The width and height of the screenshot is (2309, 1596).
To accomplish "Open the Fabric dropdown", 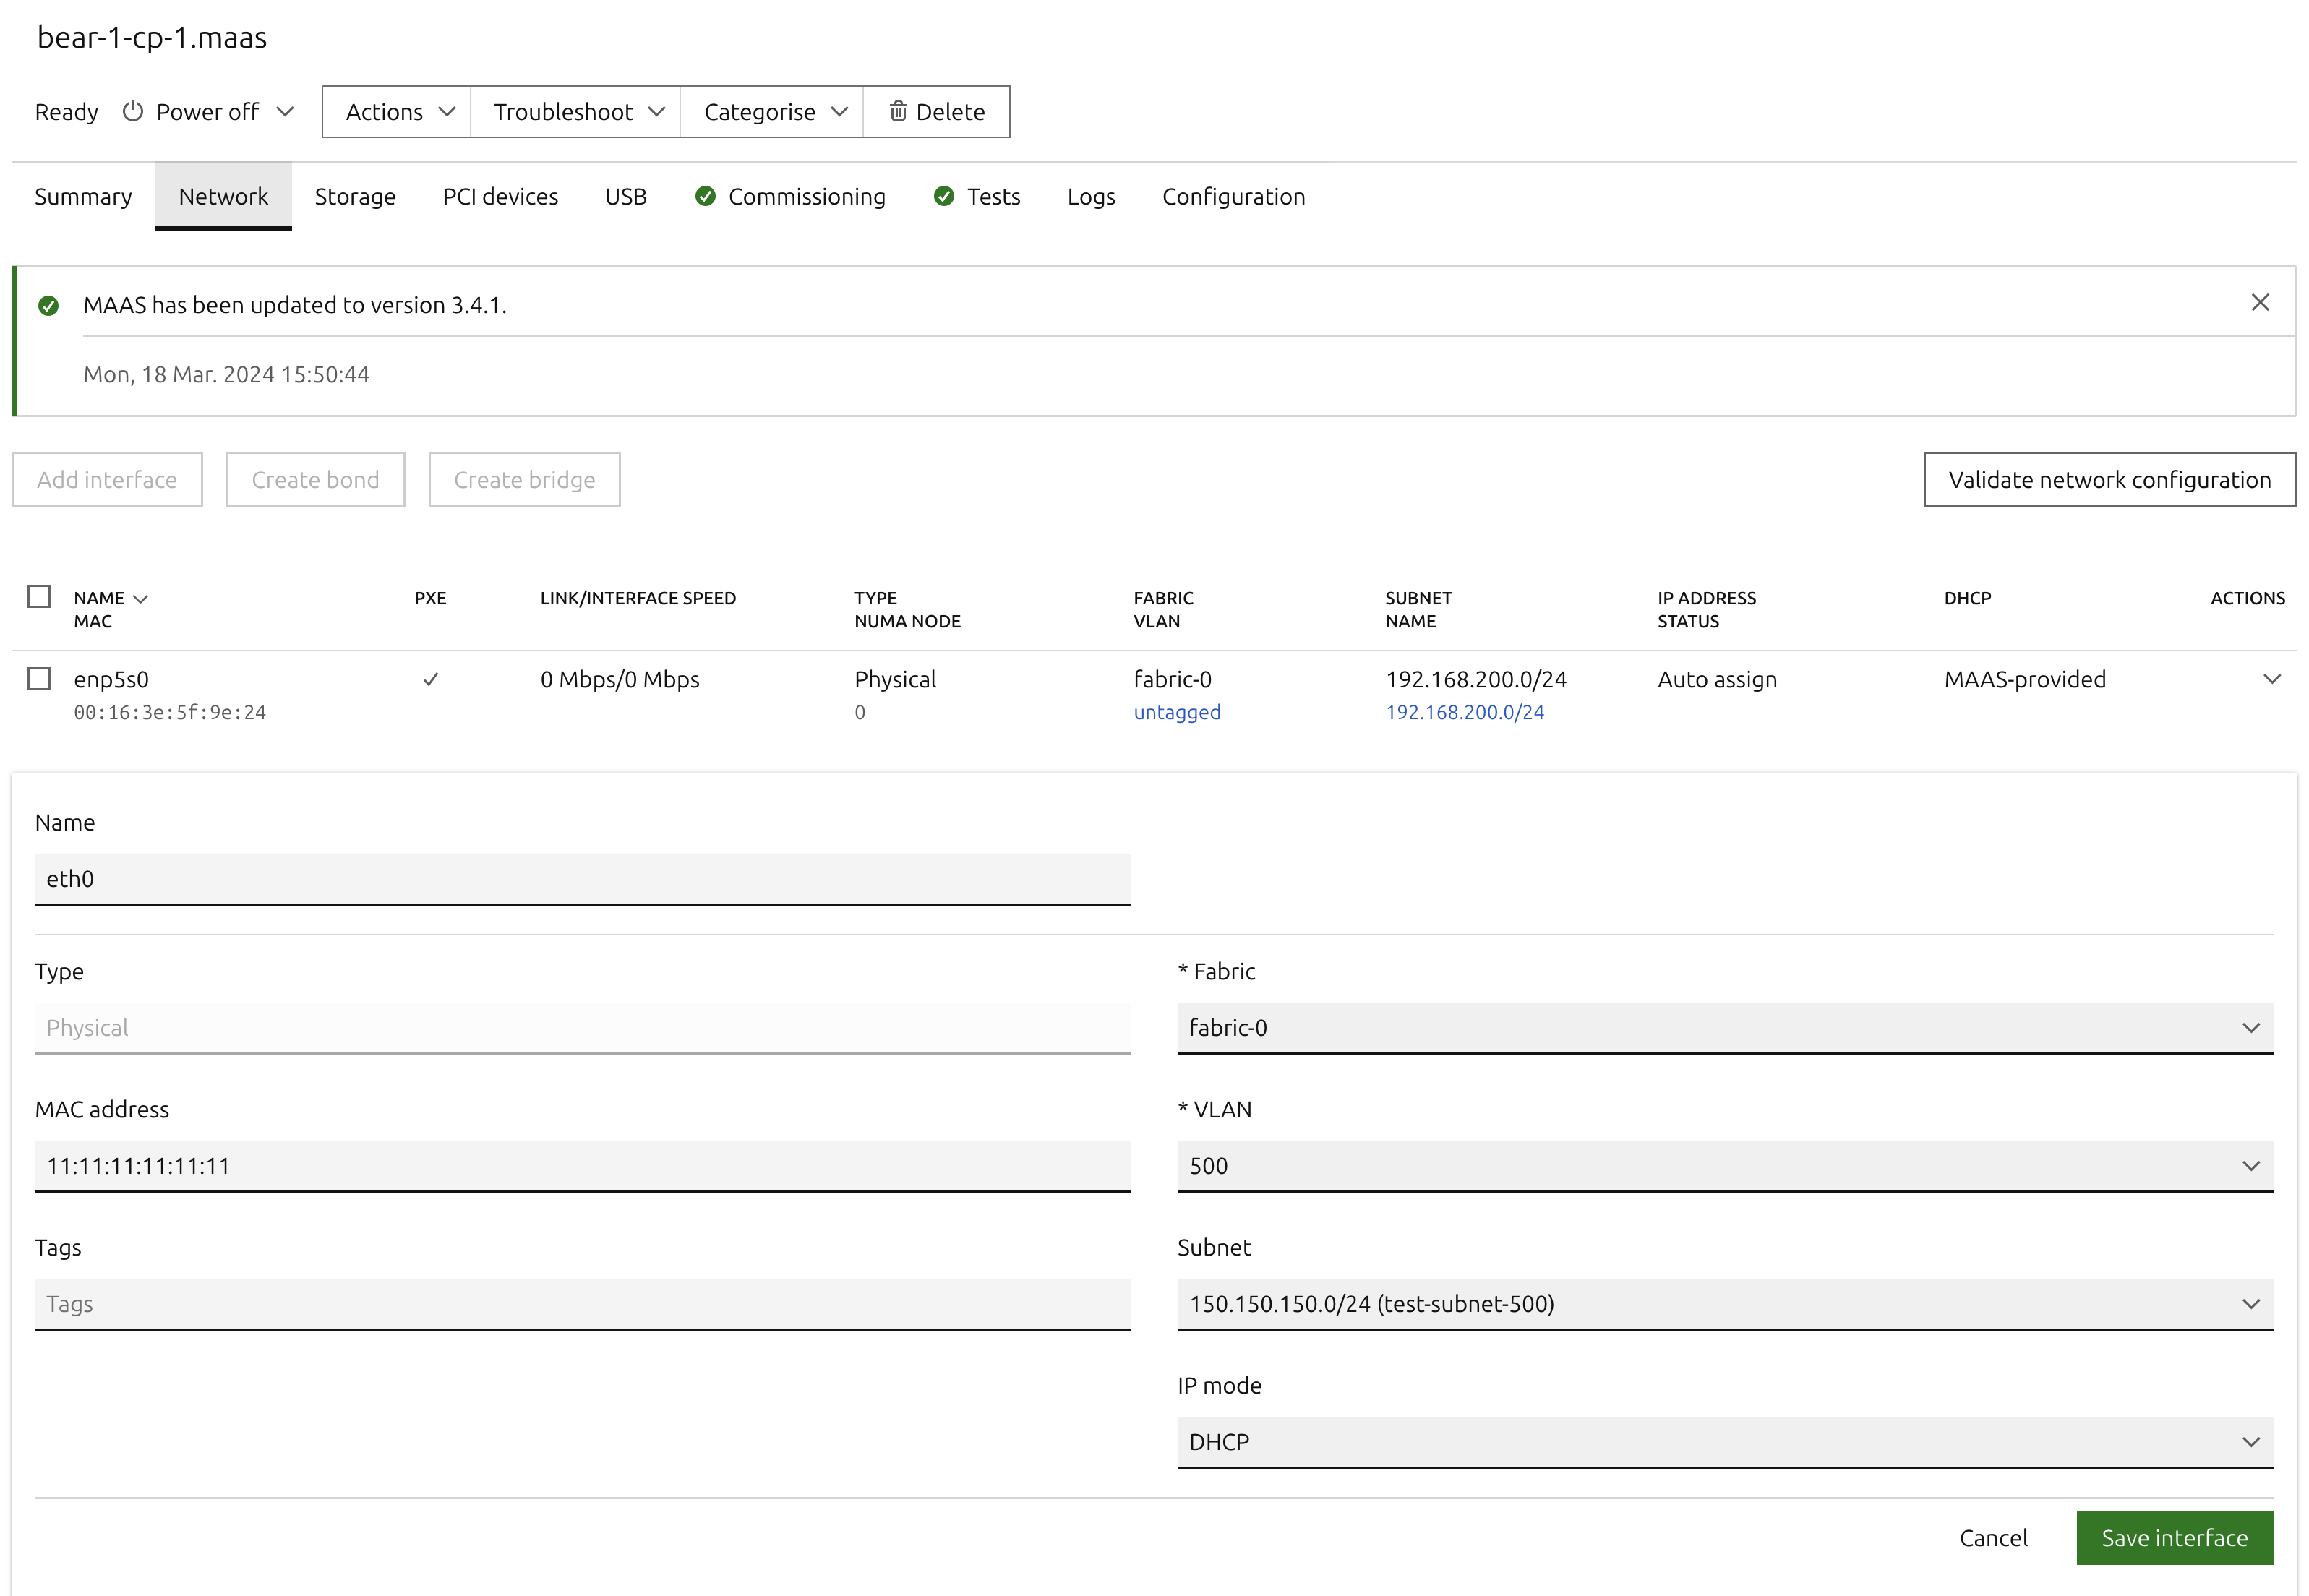I will [x=1724, y=1027].
